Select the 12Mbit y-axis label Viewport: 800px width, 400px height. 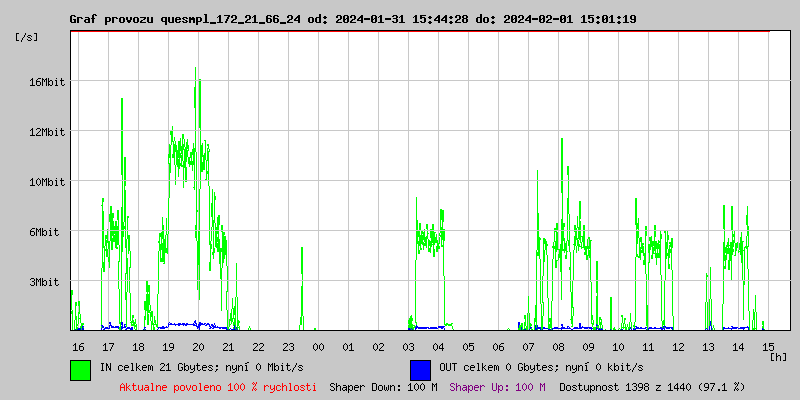(46, 132)
